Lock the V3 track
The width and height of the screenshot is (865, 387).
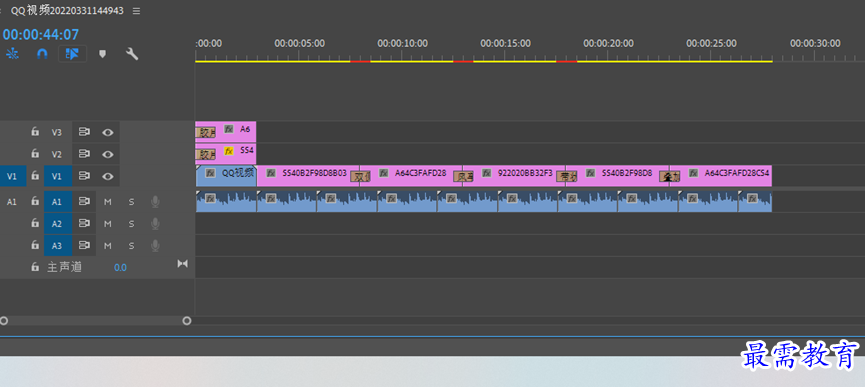click(35, 132)
